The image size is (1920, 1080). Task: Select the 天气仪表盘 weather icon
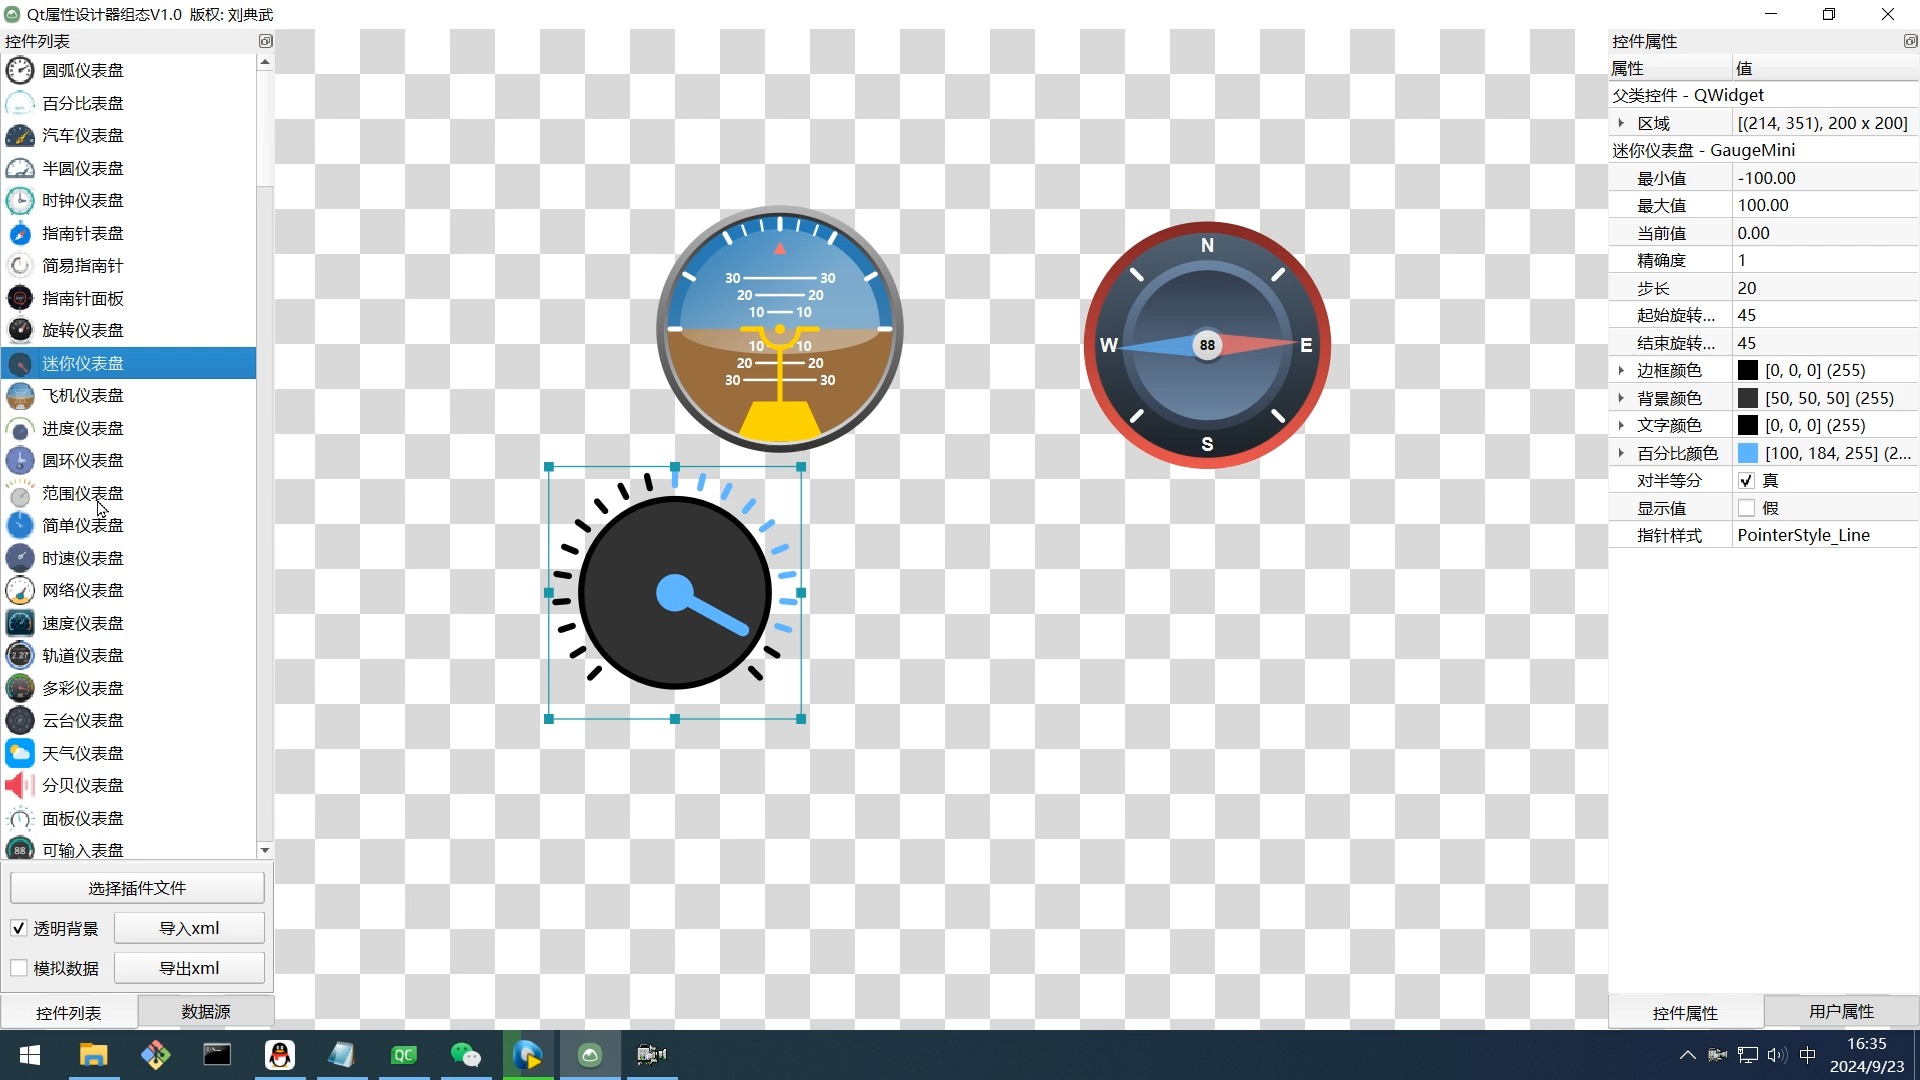pyautogui.click(x=20, y=753)
